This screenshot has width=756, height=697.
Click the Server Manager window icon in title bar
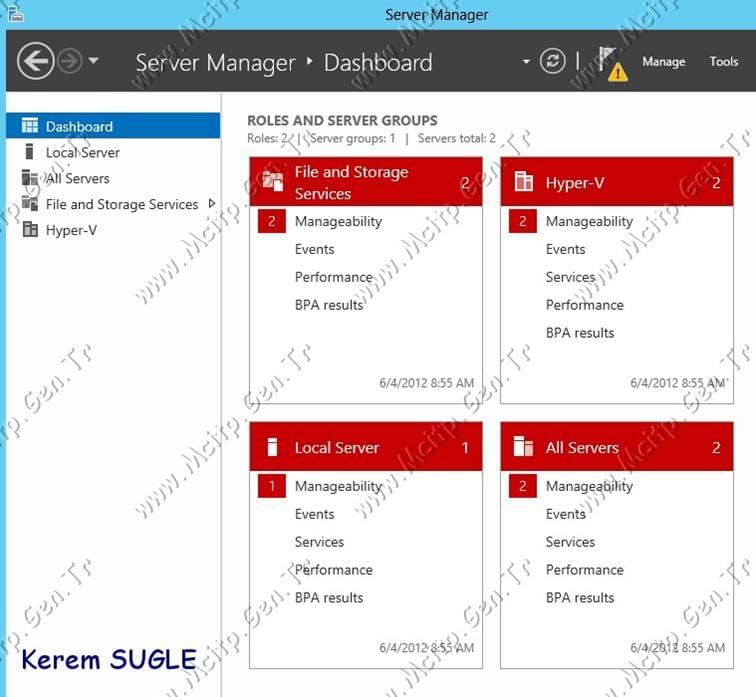[15, 13]
